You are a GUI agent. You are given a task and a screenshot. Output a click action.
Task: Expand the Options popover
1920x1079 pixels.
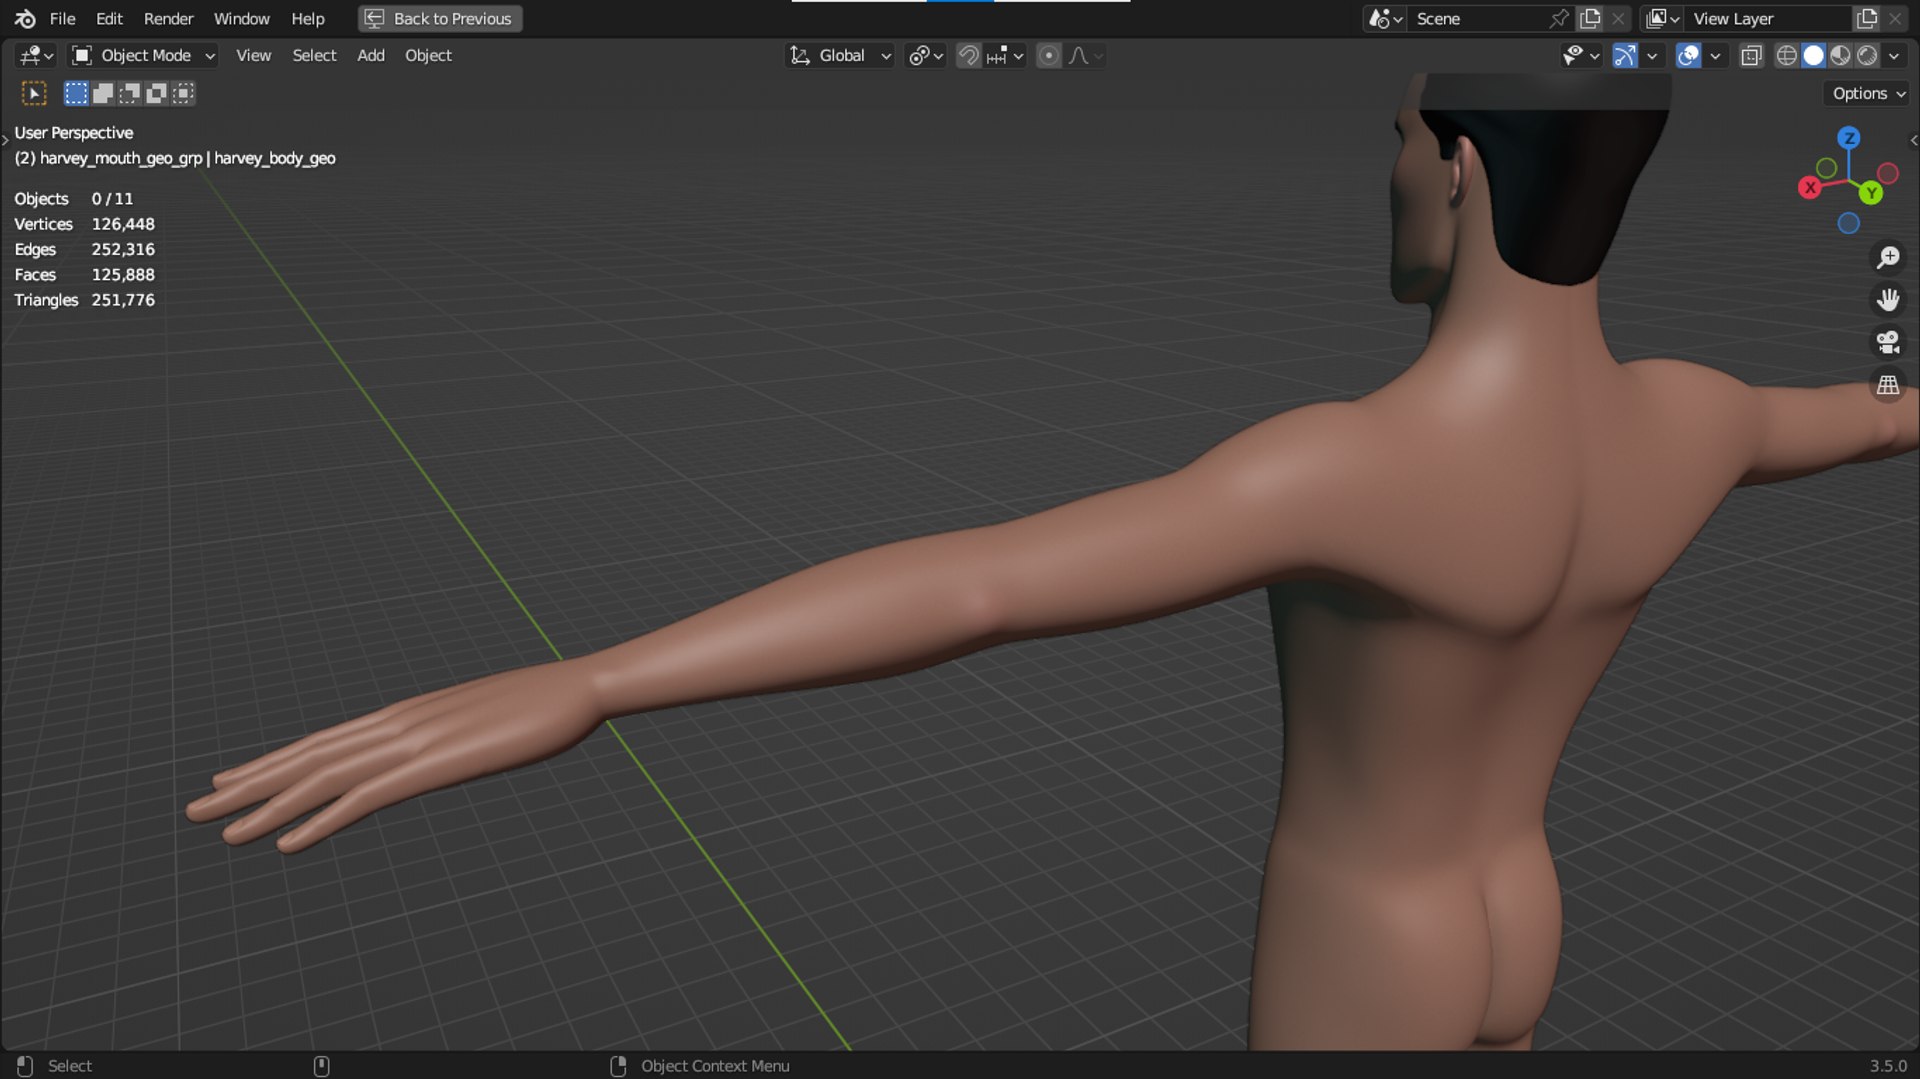click(x=1868, y=93)
